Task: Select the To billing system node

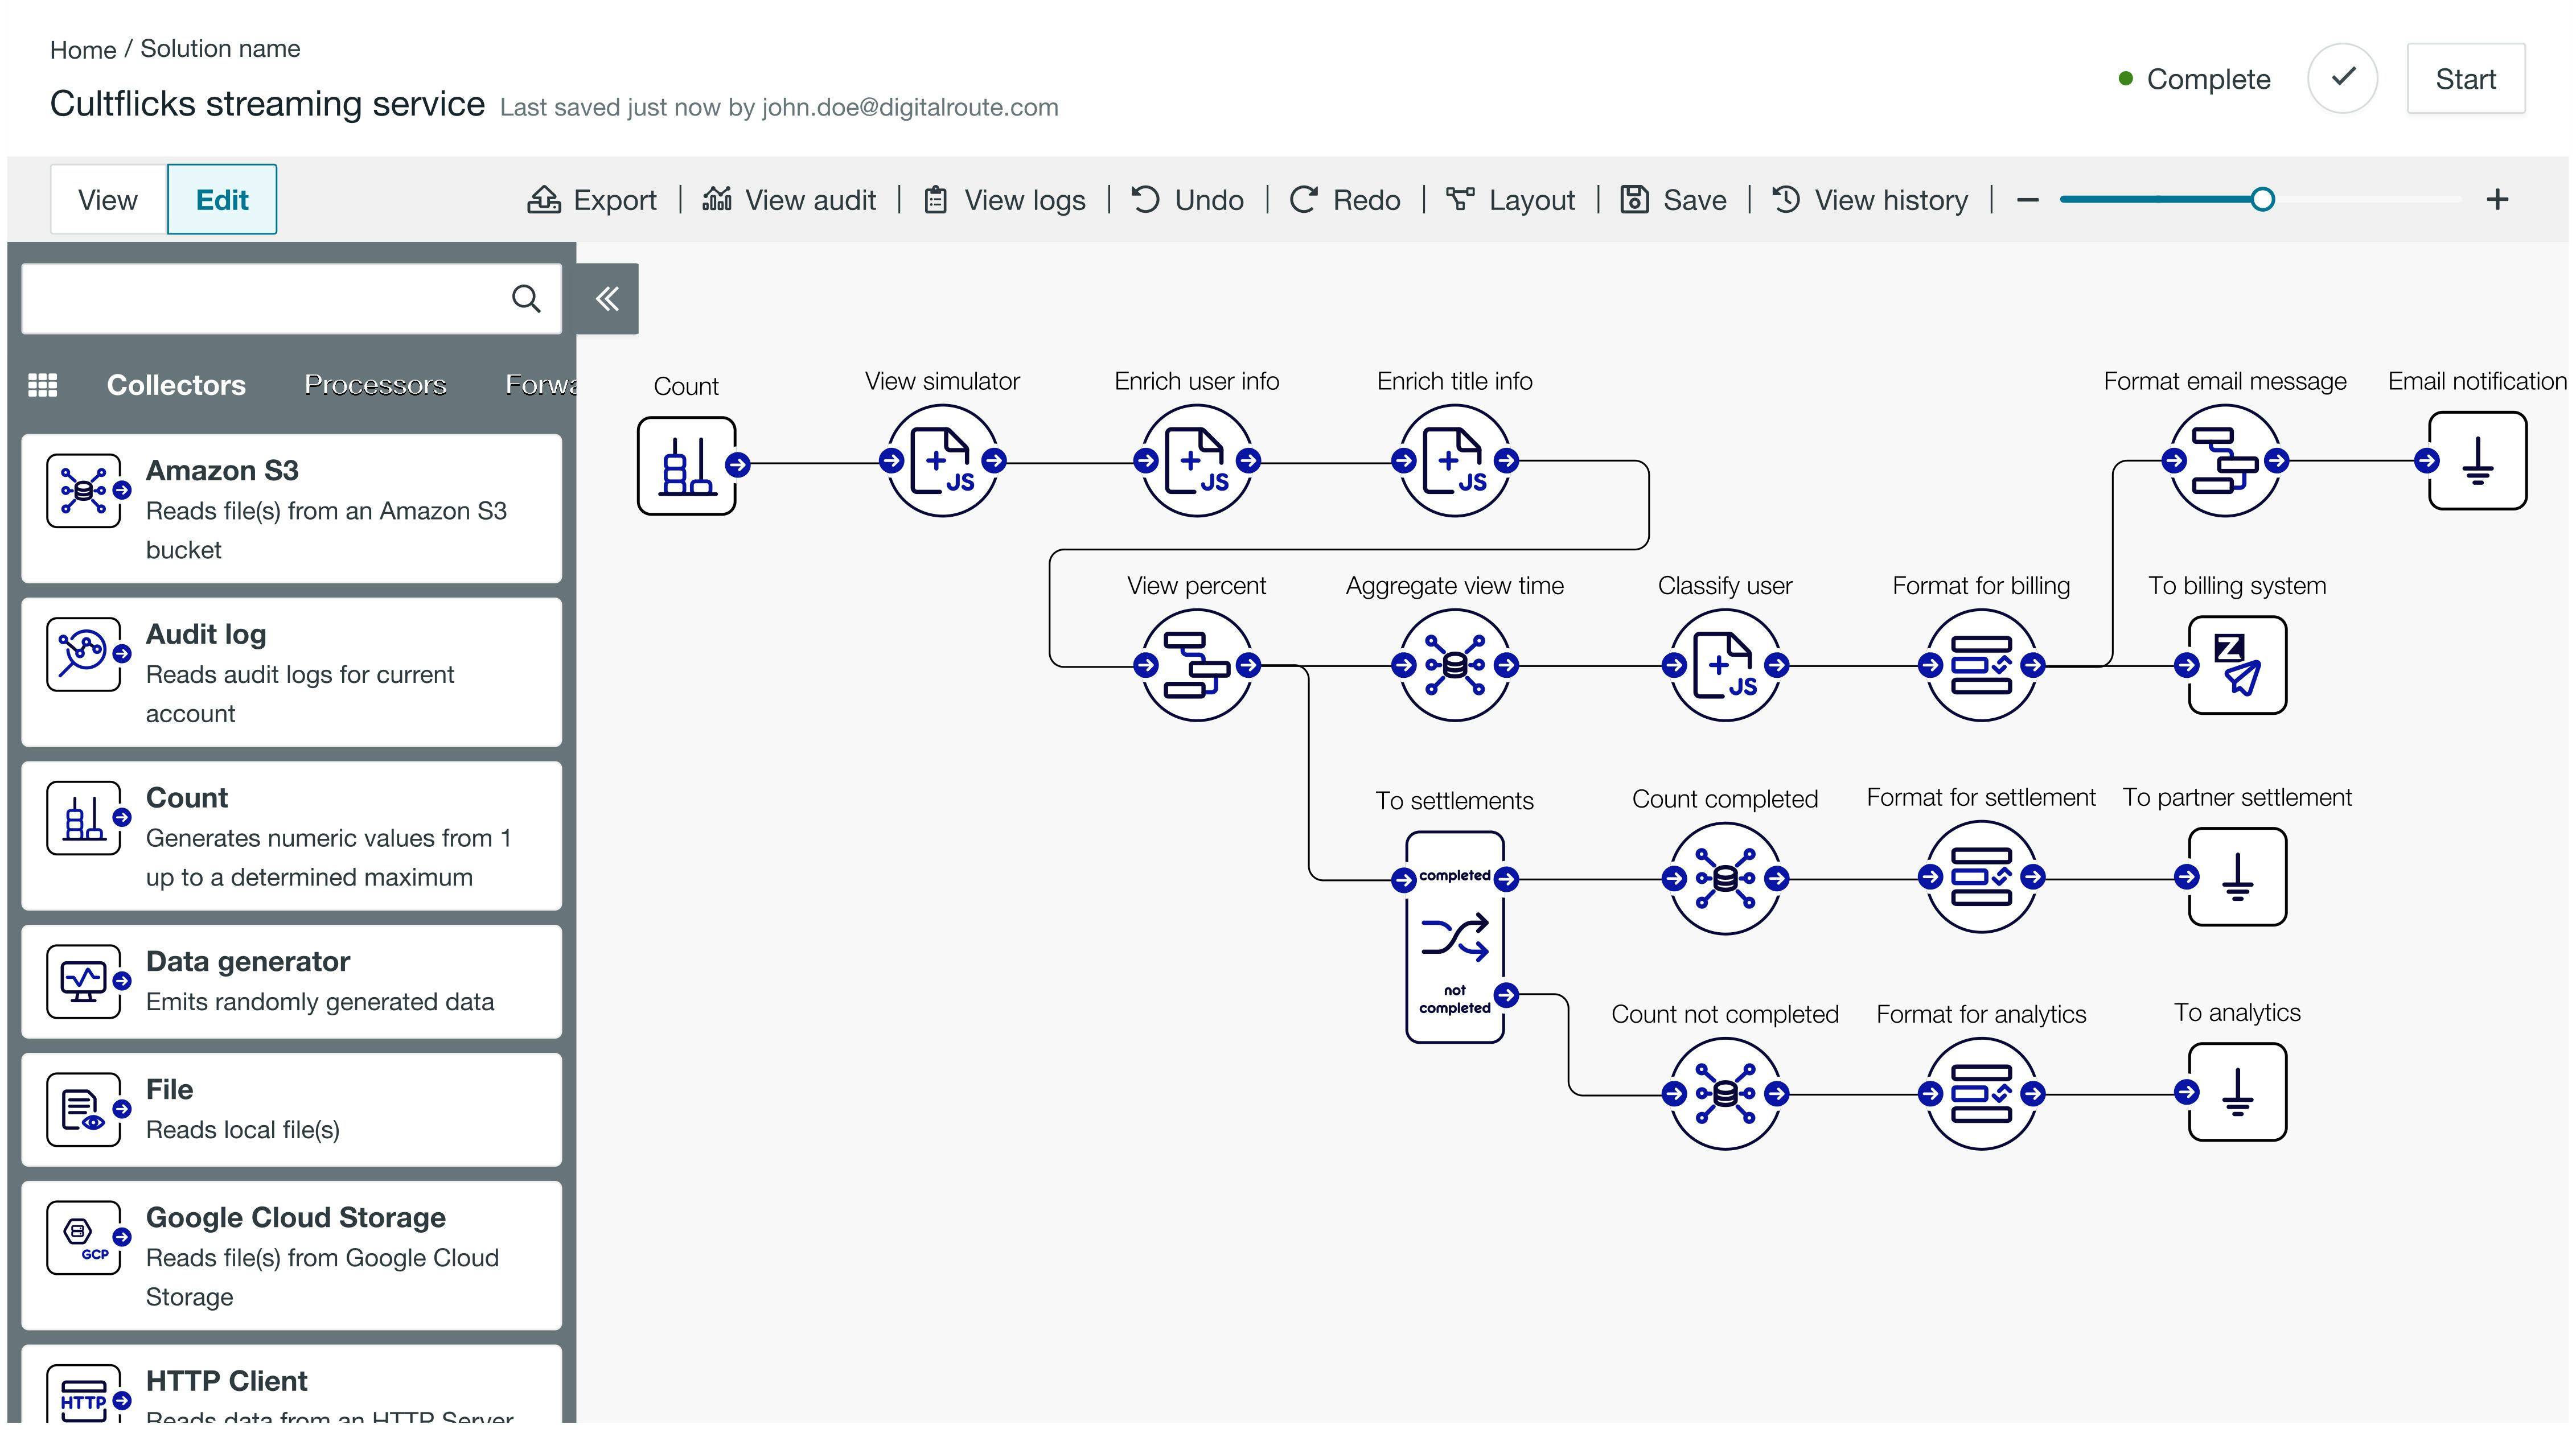Action: click(2237, 665)
